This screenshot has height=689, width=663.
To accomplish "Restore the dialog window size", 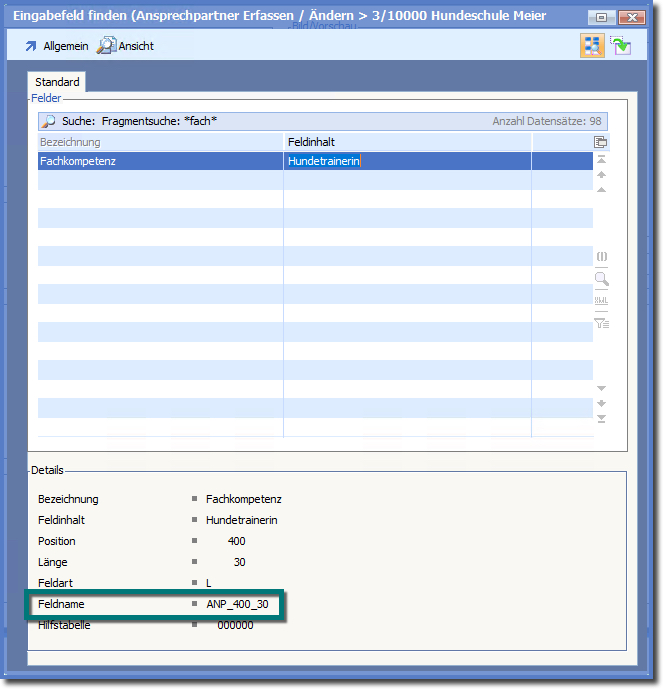I will [601, 17].
